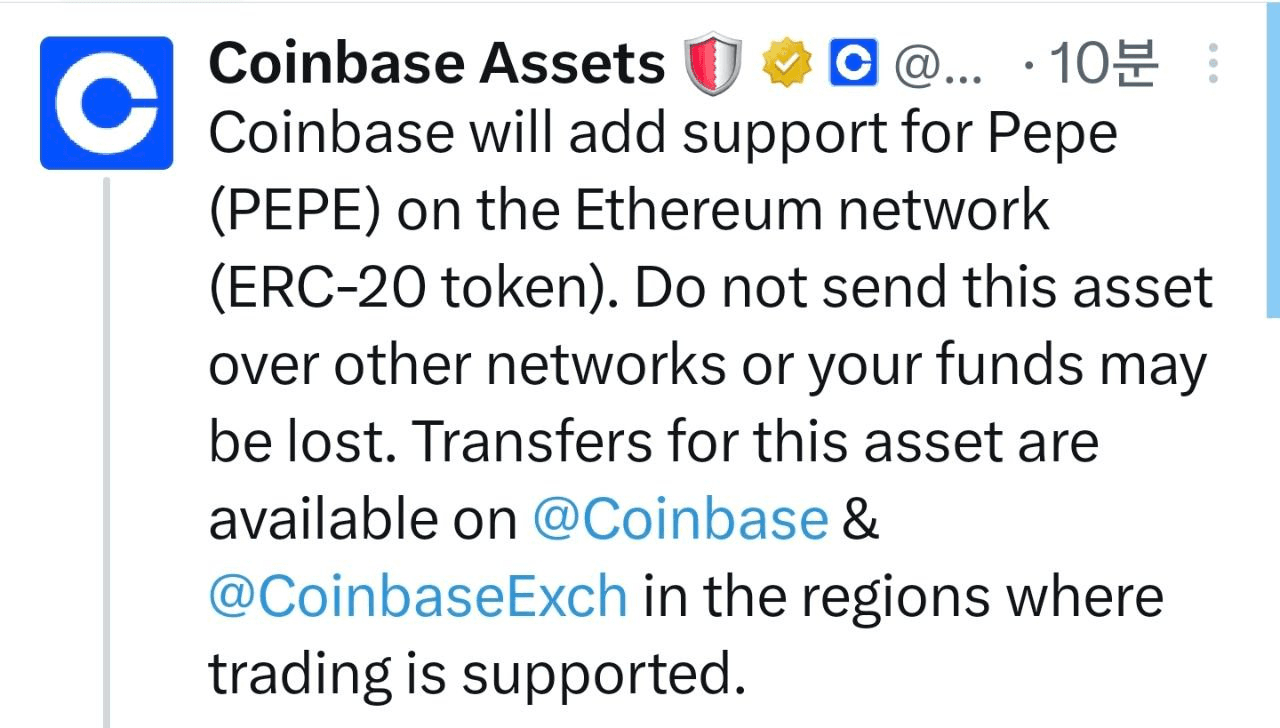Click "Do not send this asset" sentence
This screenshot has height=728, width=1280.
point(924,289)
